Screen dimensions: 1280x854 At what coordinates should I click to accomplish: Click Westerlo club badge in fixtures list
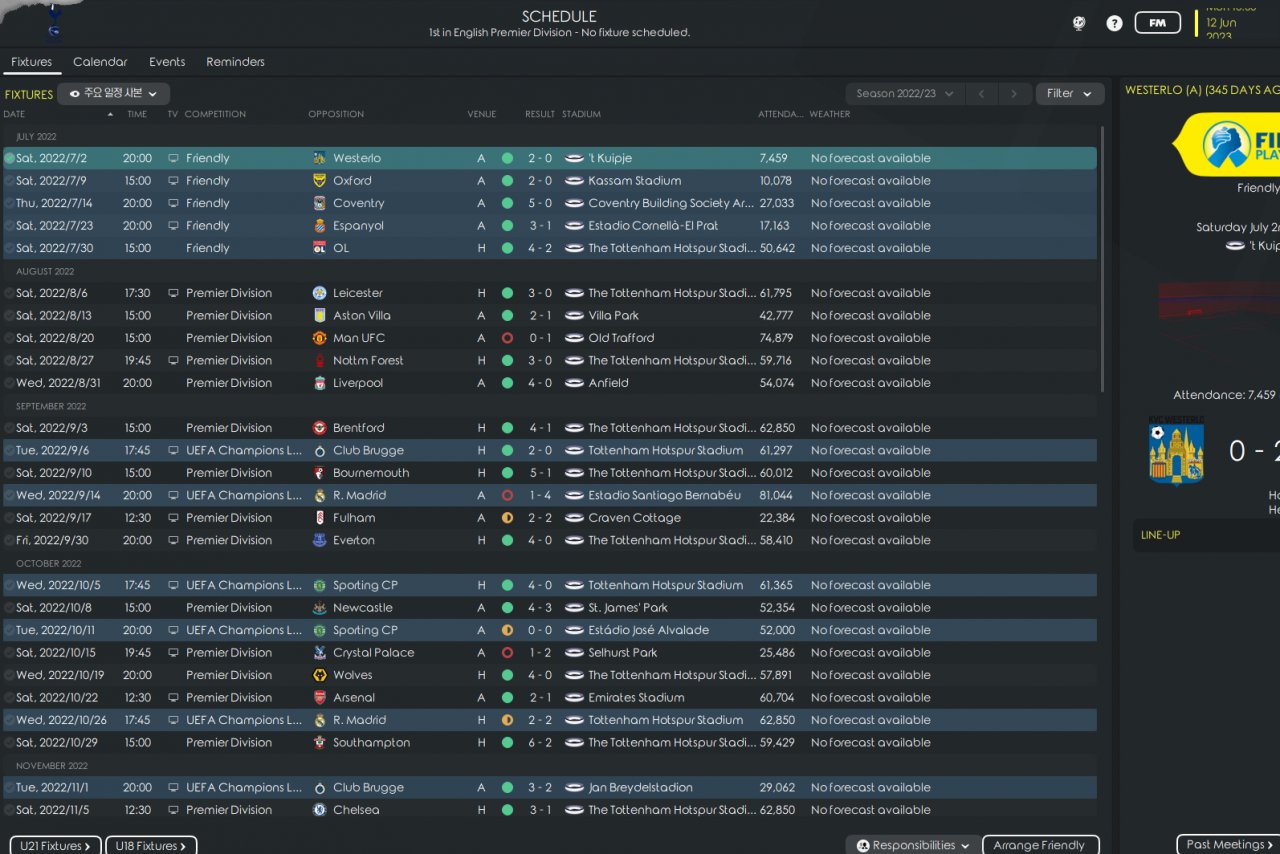point(319,158)
